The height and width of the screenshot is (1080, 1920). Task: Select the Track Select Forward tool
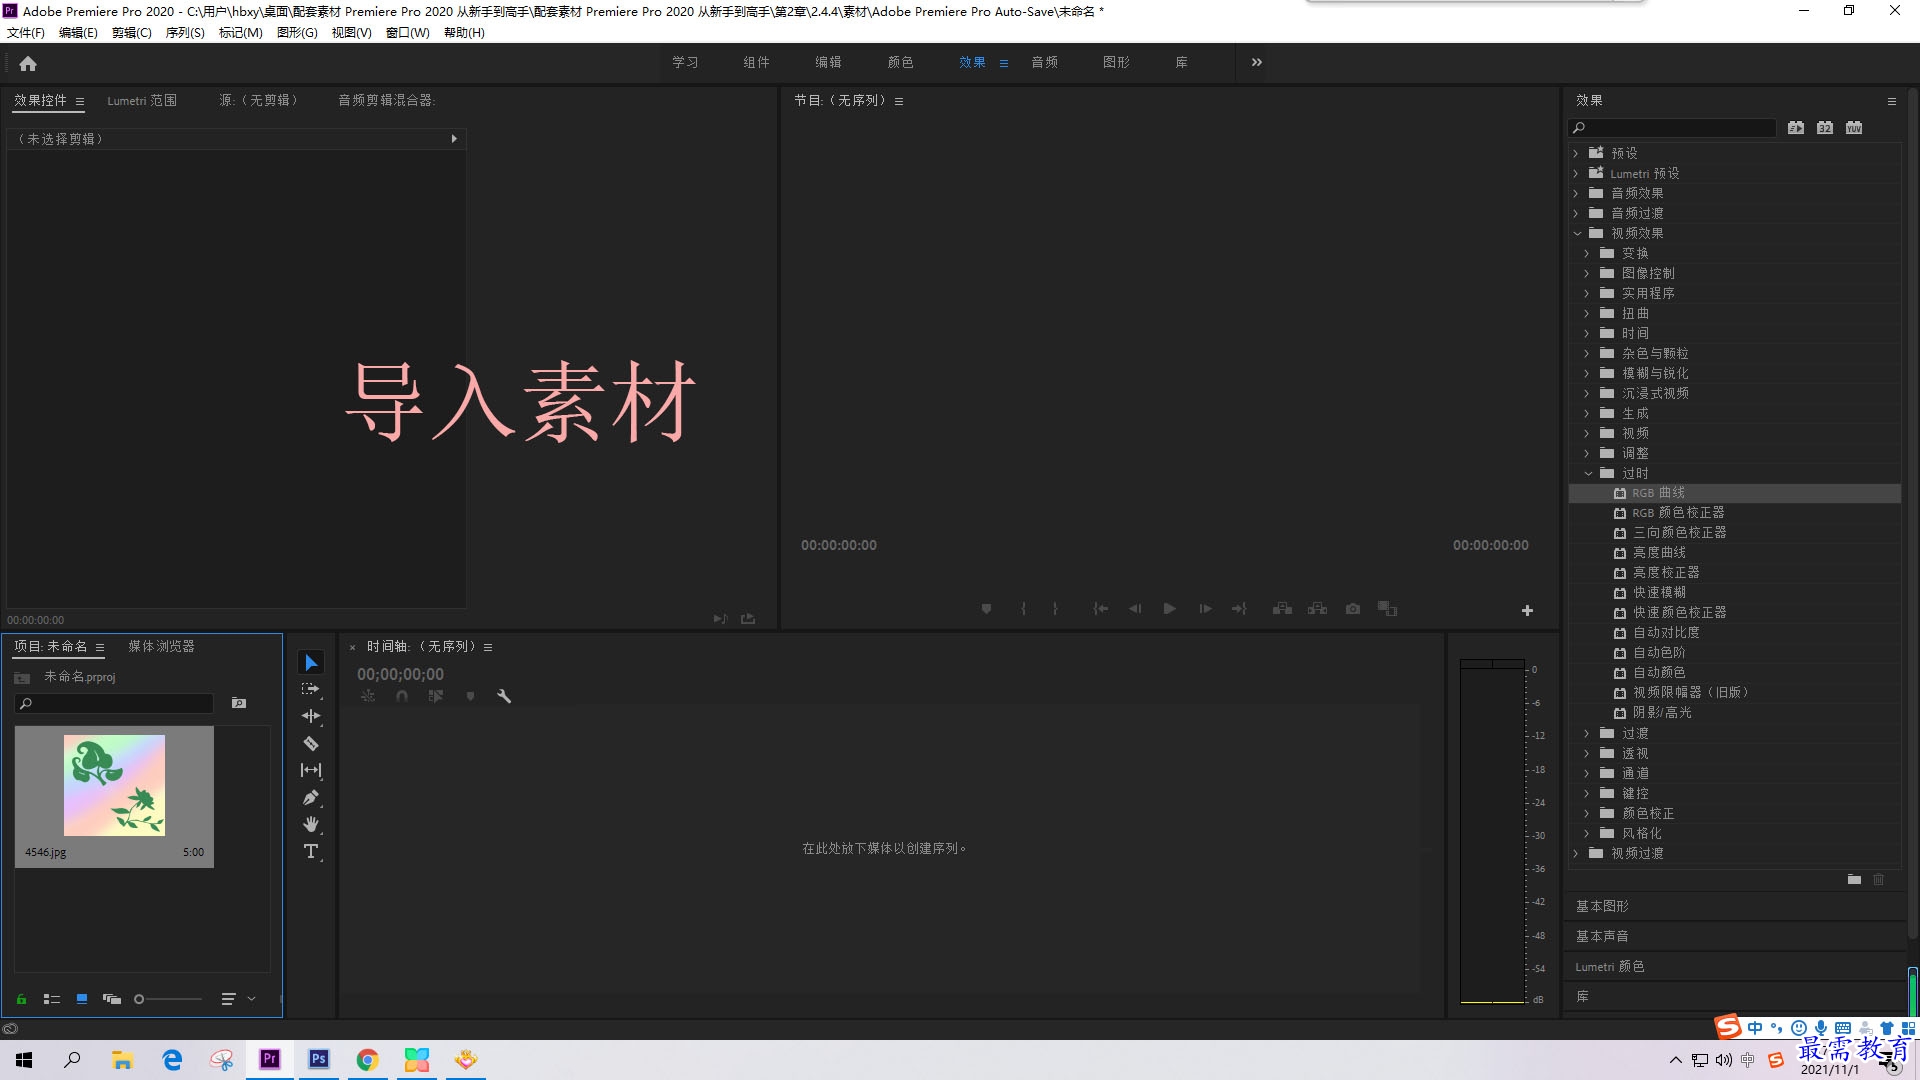tap(311, 689)
